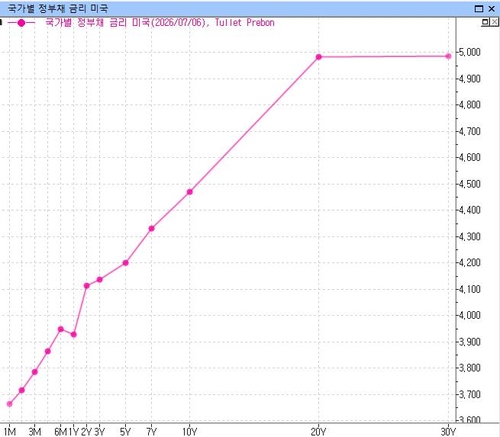500x437 pixels.
Task: Click the 4,600 y-axis value
Action: (470, 157)
